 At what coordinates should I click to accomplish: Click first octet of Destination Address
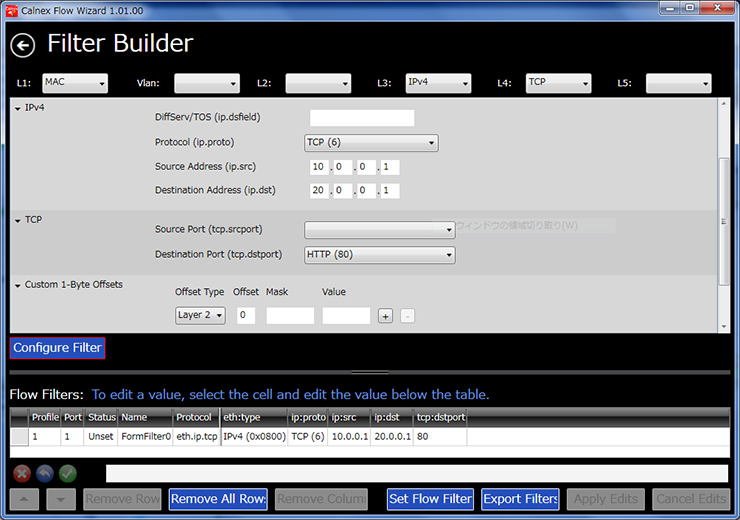319,191
